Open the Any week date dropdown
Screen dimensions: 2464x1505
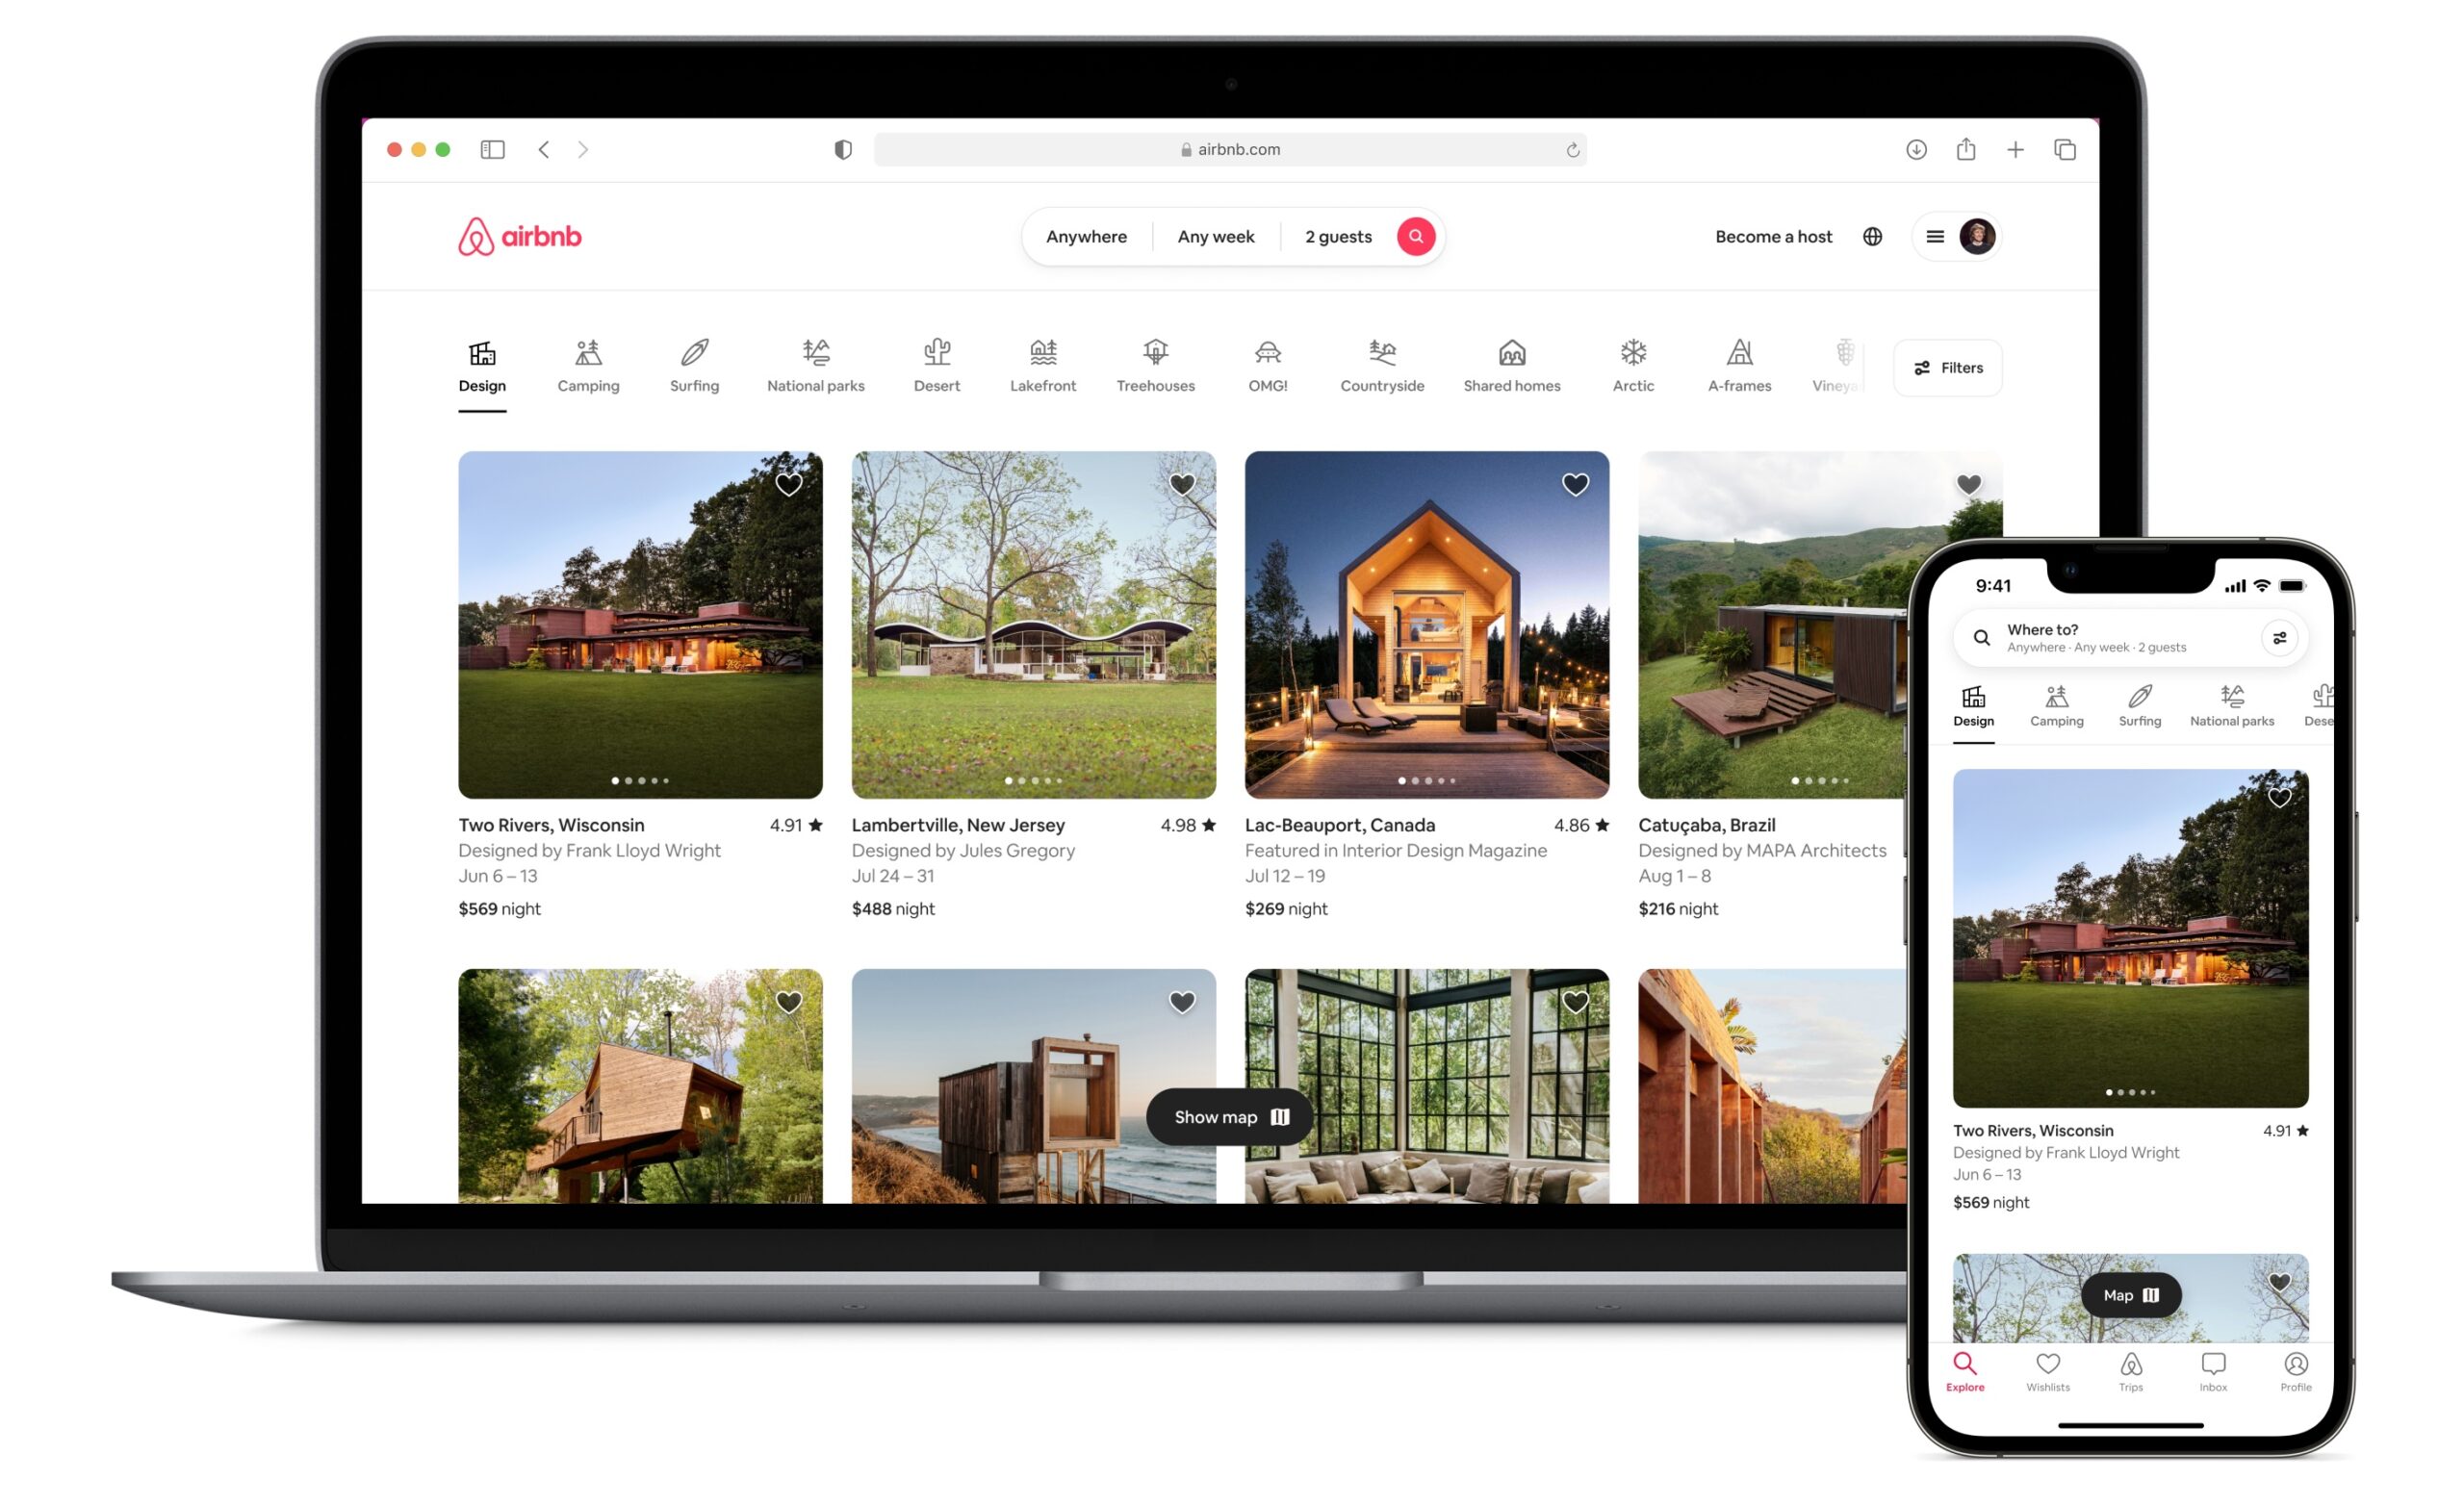tap(1217, 236)
